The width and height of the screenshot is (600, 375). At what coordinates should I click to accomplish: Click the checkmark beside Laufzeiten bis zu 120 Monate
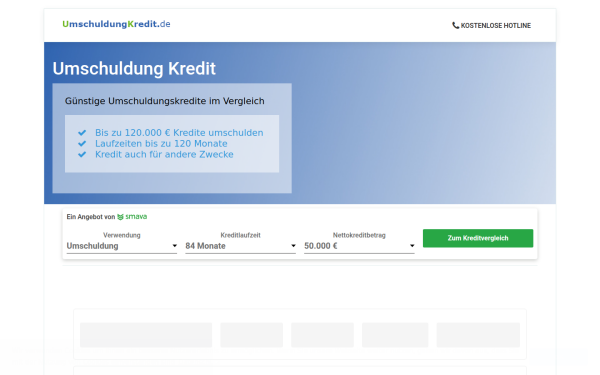[82, 143]
